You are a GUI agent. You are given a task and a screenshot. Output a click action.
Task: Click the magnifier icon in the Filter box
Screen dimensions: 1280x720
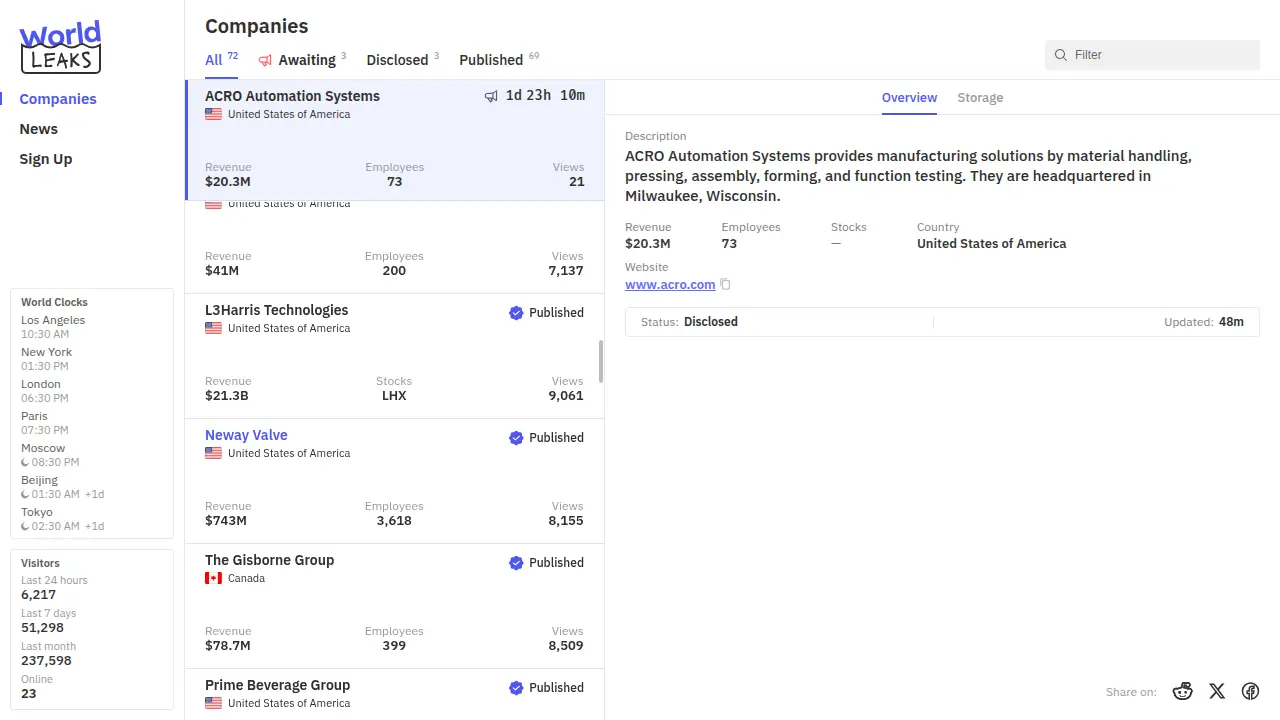click(1061, 55)
